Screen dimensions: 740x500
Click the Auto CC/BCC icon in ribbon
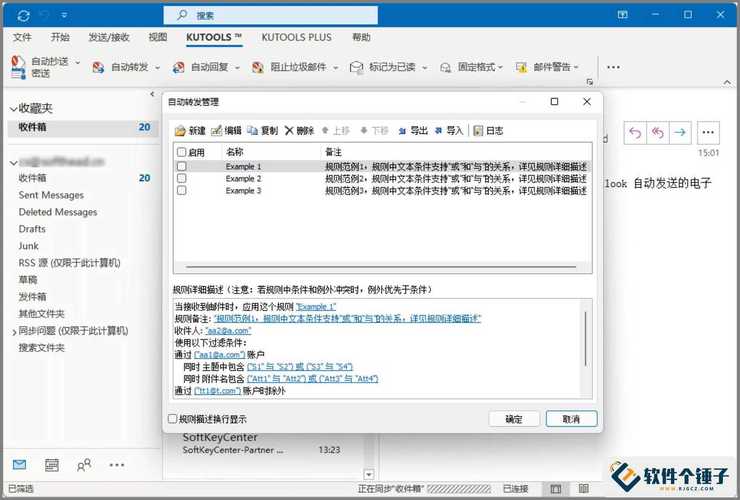pyautogui.click(x=18, y=67)
